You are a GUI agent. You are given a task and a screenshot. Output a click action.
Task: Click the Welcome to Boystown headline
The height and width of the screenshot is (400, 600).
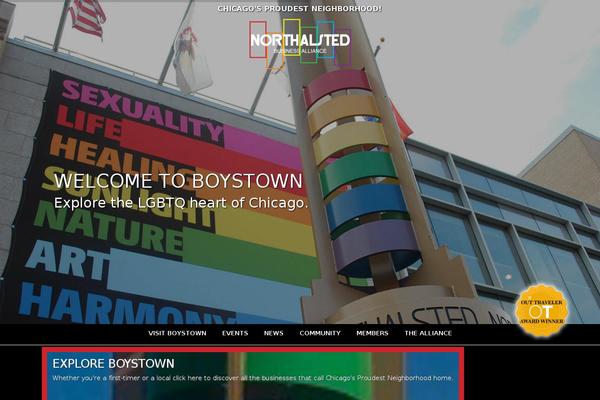pyautogui.click(x=178, y=181)
